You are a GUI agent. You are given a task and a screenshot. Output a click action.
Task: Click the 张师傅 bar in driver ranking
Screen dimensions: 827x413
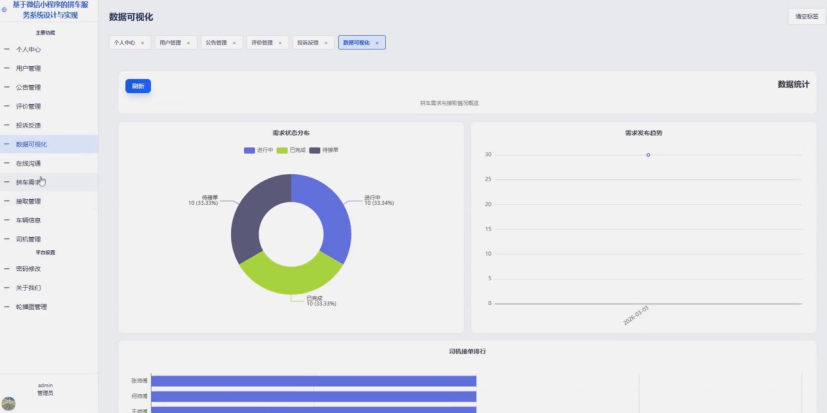tap(314, 381)
